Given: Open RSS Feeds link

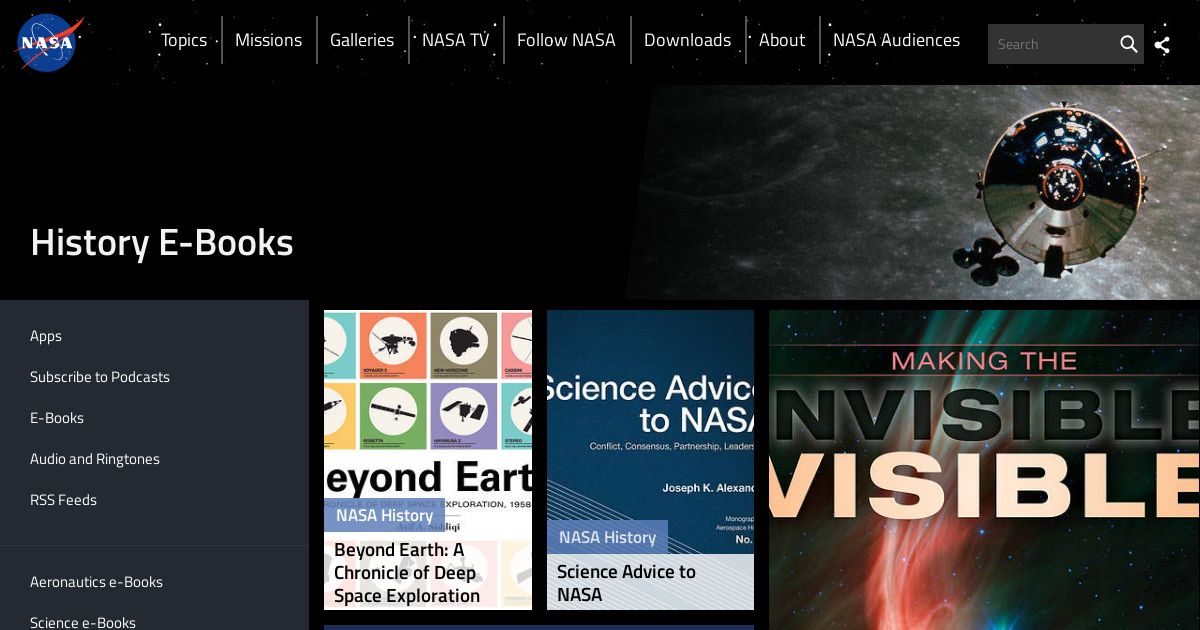Looking at the screenshot, I should pos(63,500).
